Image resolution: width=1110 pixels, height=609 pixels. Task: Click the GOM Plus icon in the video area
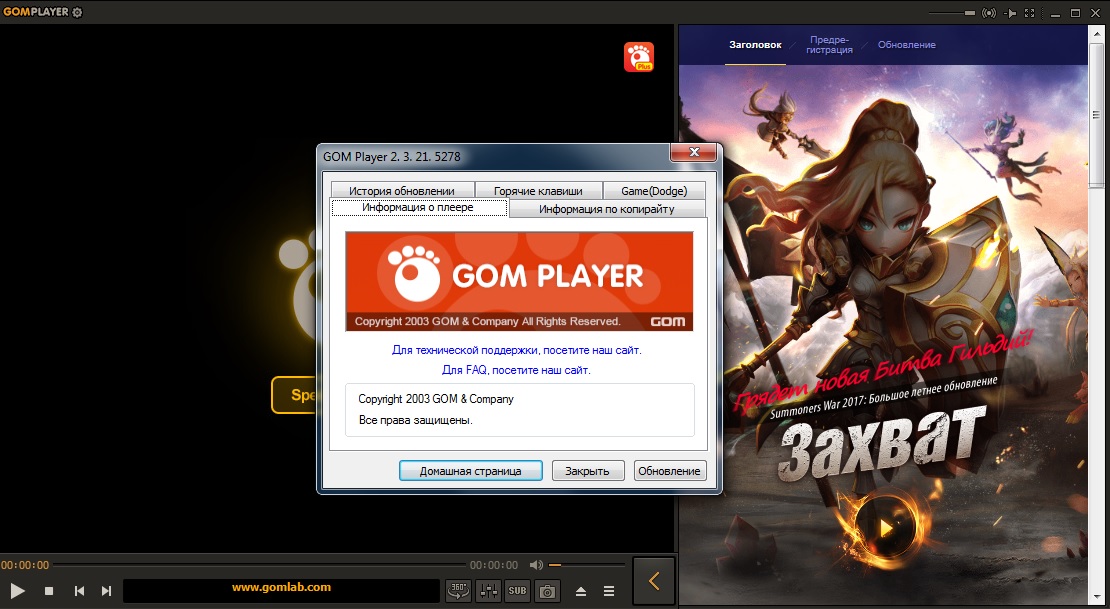coord(639,57)
